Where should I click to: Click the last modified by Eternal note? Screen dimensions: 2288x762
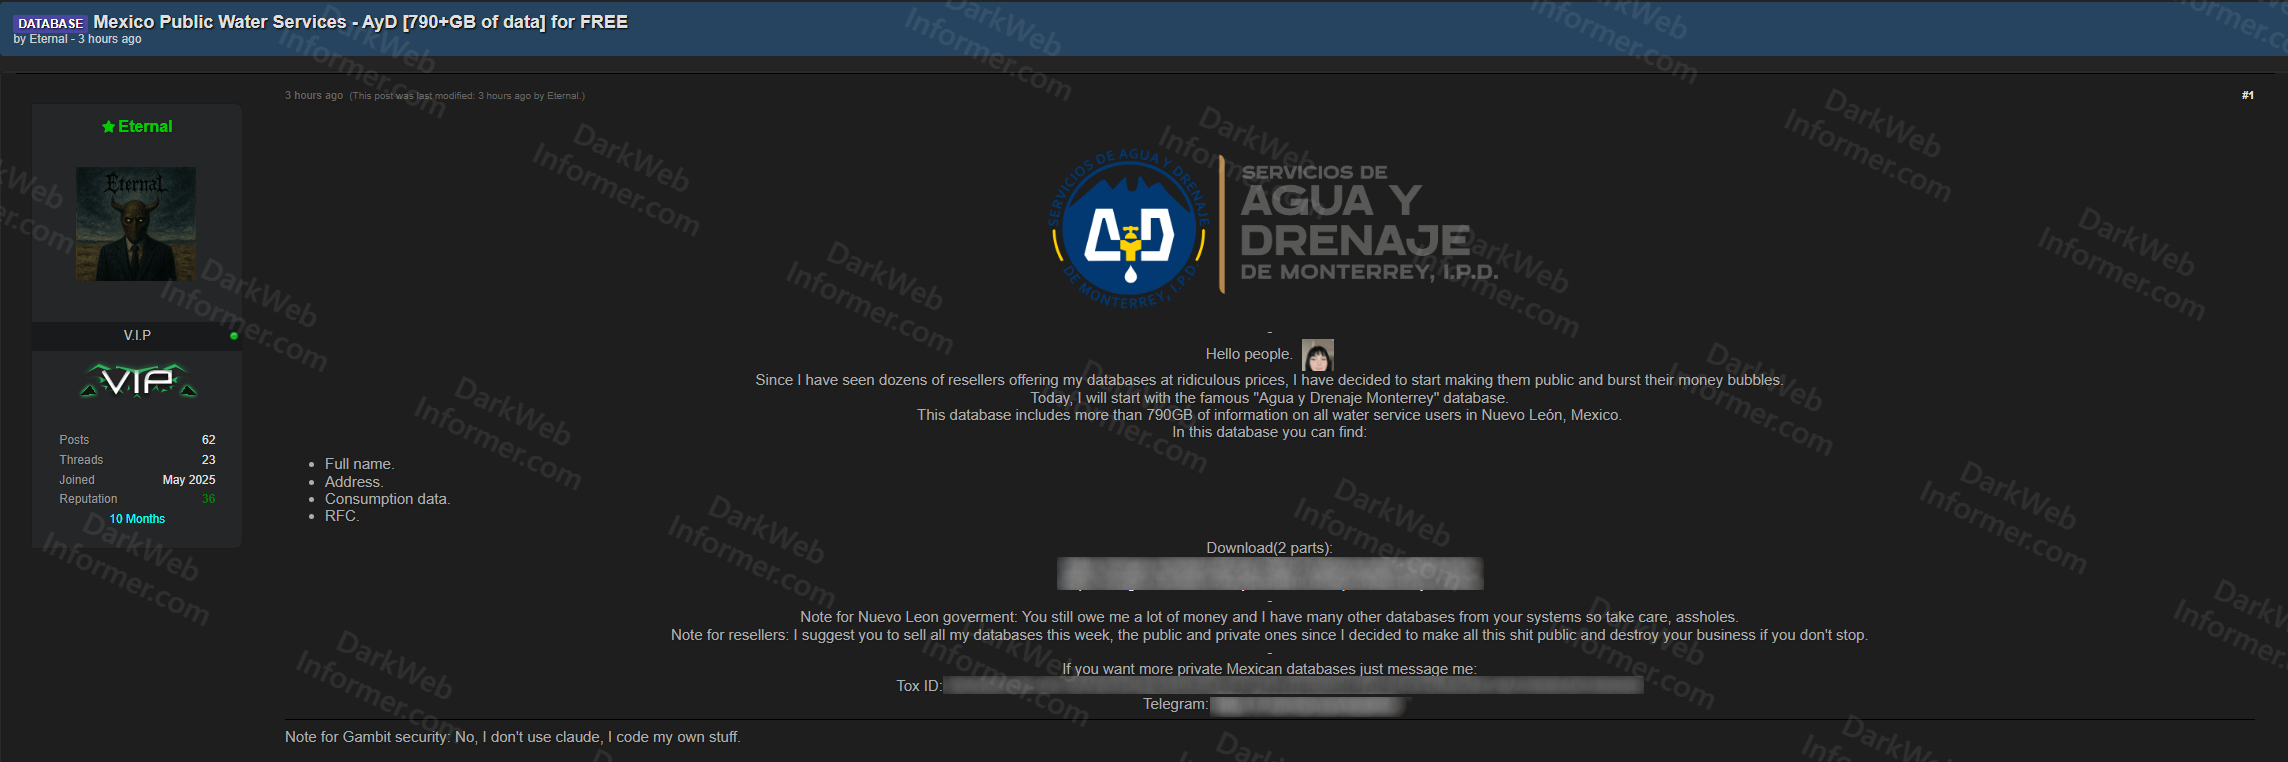(467, 96)
